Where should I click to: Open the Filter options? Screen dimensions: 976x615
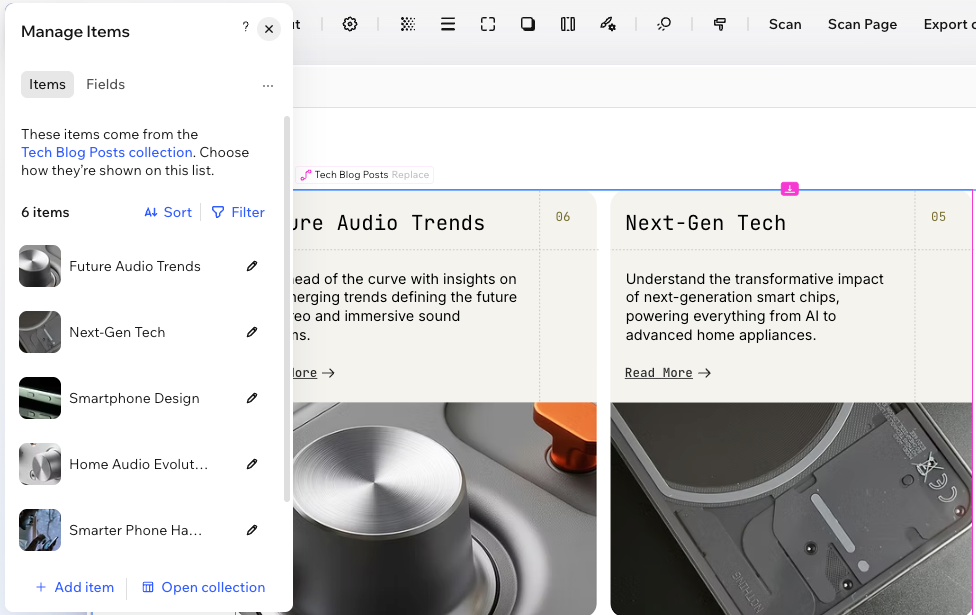pos(238,212)
